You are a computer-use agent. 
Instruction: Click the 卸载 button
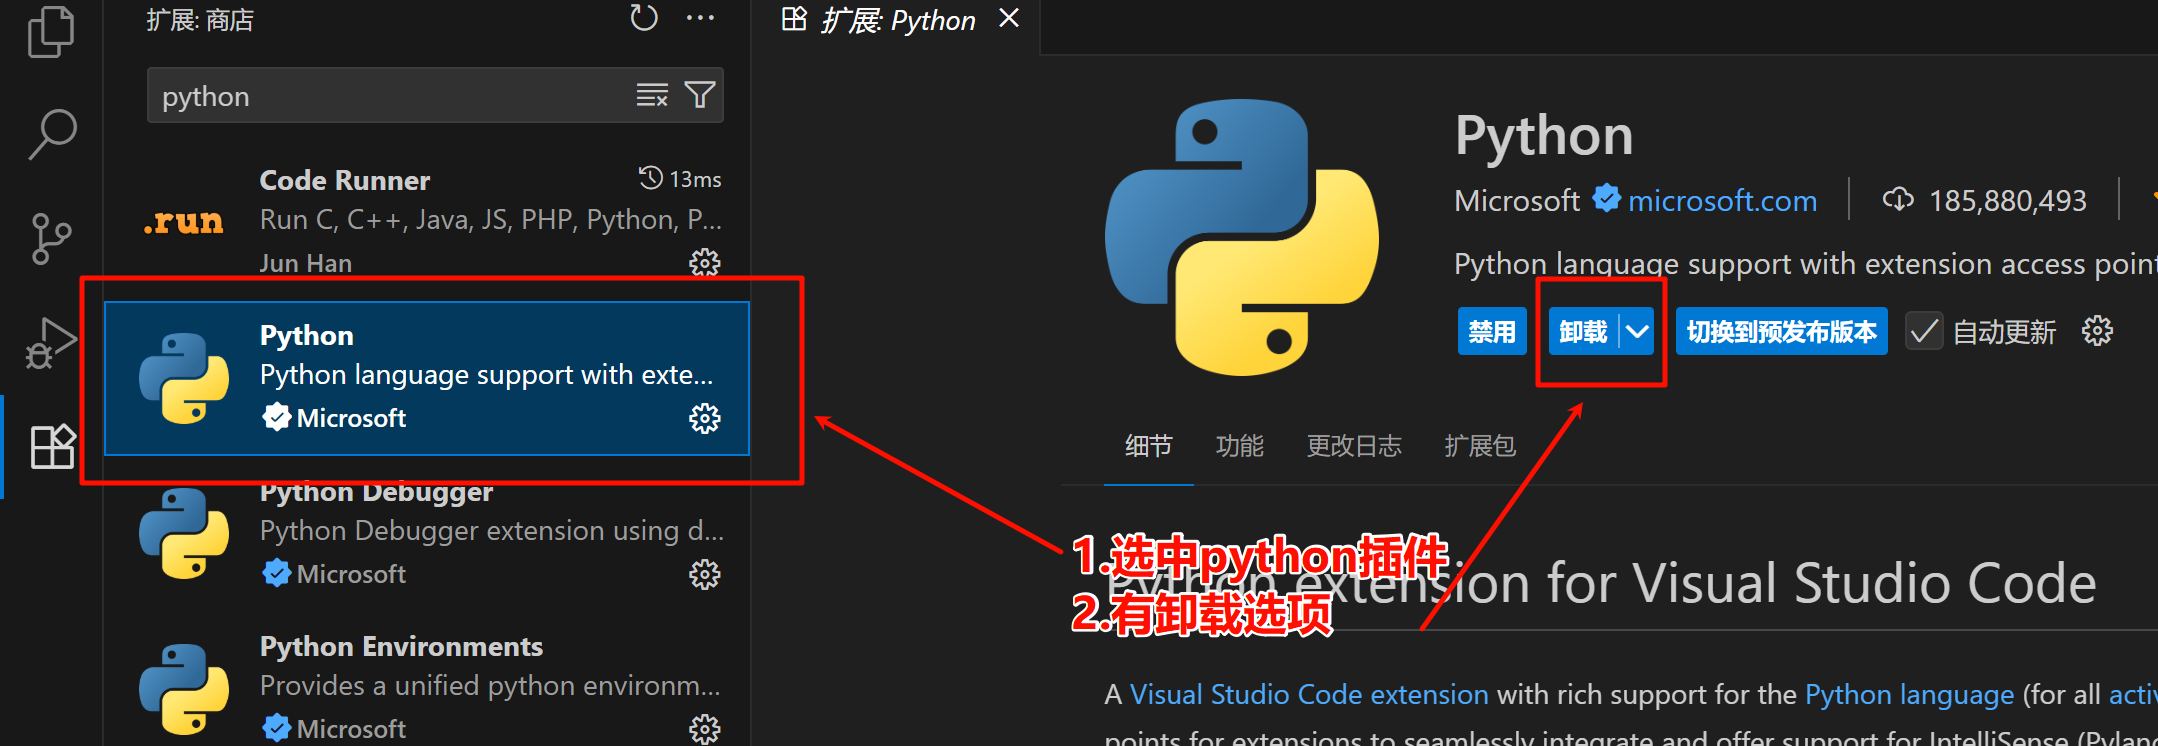click(1583, 332)
